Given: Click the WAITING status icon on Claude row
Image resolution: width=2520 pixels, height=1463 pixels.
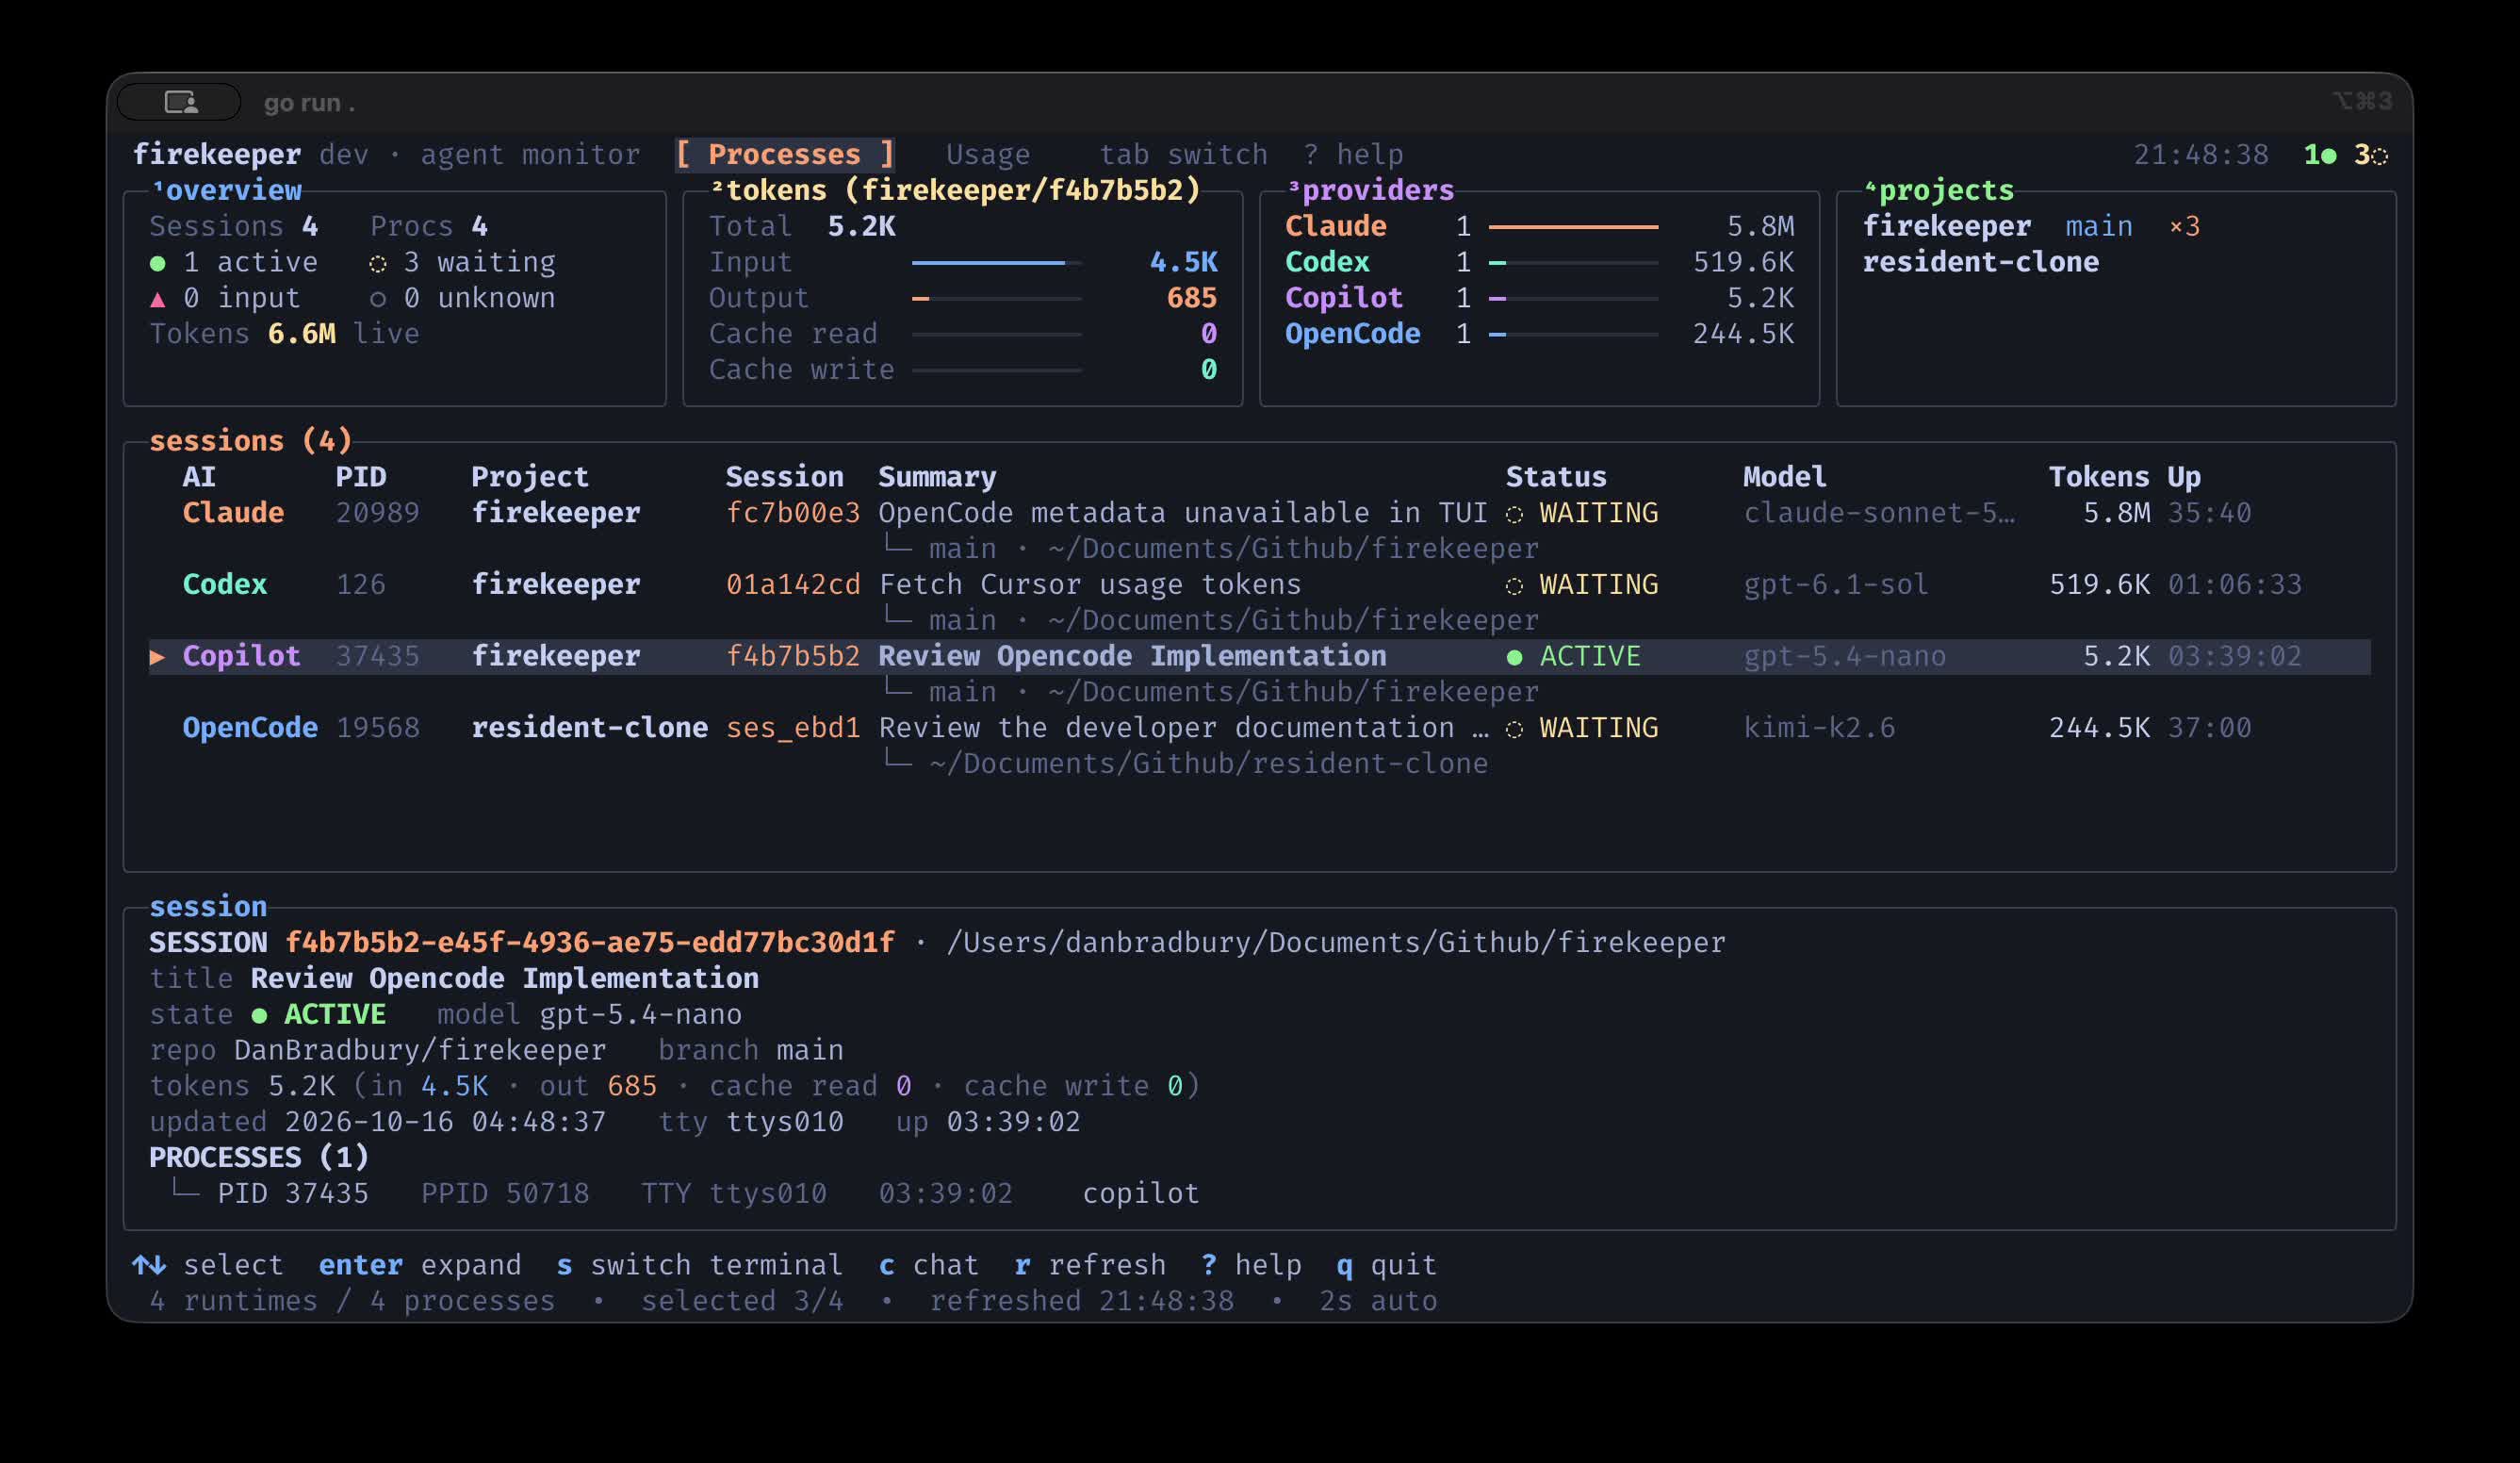Looking at the screenshot, I should (x=1514, y=514).
